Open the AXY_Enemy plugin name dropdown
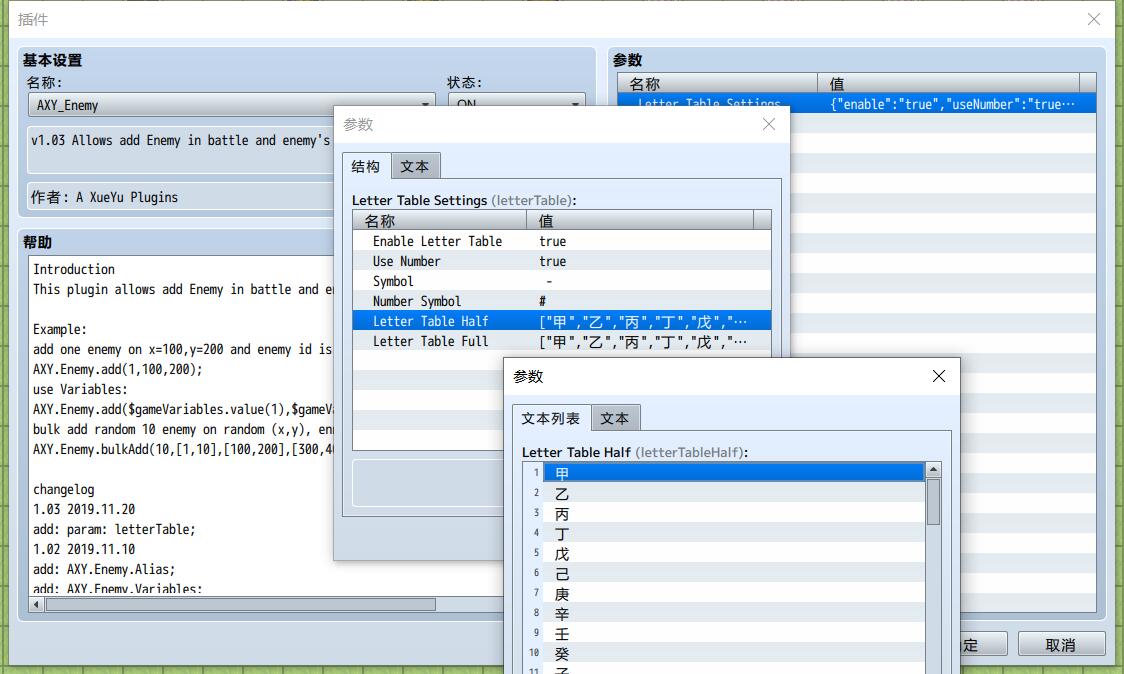Image resolution: width=1124 pixels, height=674 pixels. tap(231, 105)
